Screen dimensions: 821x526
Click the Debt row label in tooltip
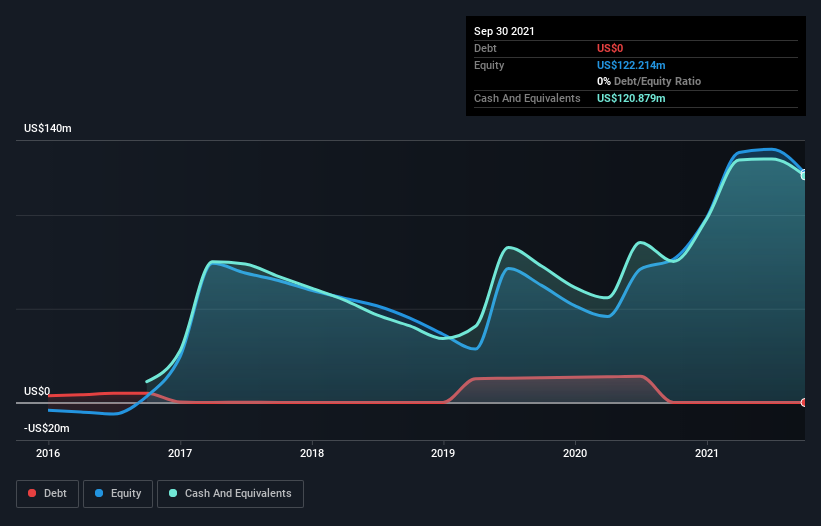click(485, 48)
